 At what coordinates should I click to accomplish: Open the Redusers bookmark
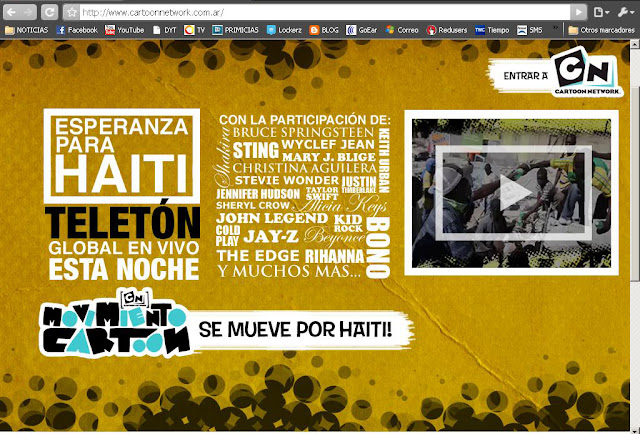click(448, 31)
